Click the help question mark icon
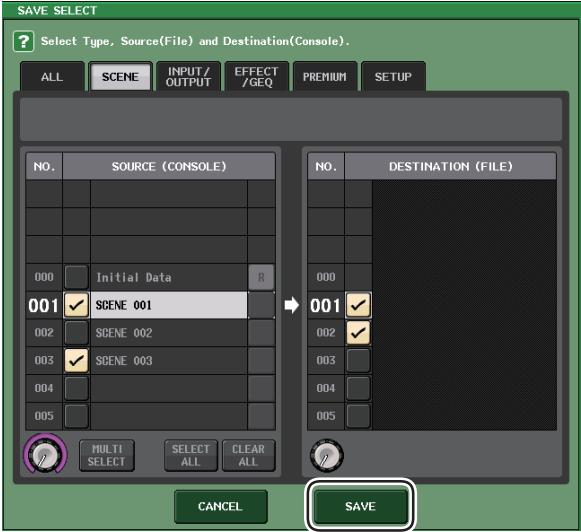Image resolution: width=581 pixels, height=532 pixels. pyautogui.click(x=23, y=41)
